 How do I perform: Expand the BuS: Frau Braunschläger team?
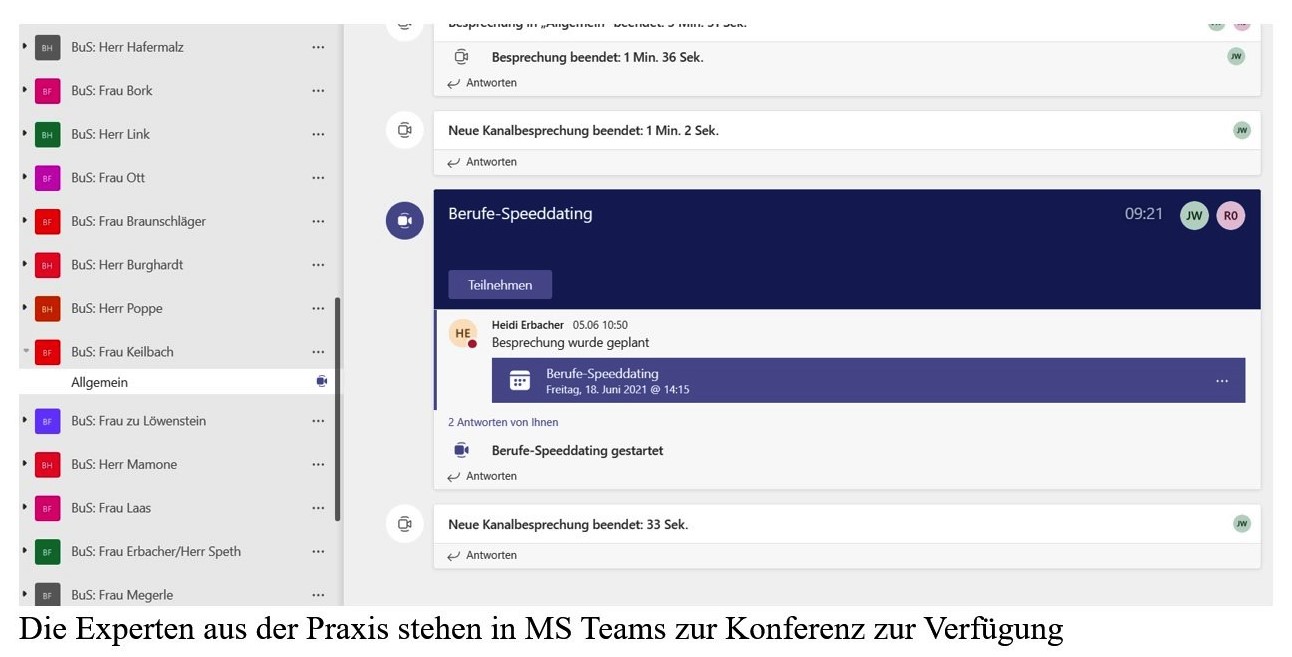(x=25, y=221)
